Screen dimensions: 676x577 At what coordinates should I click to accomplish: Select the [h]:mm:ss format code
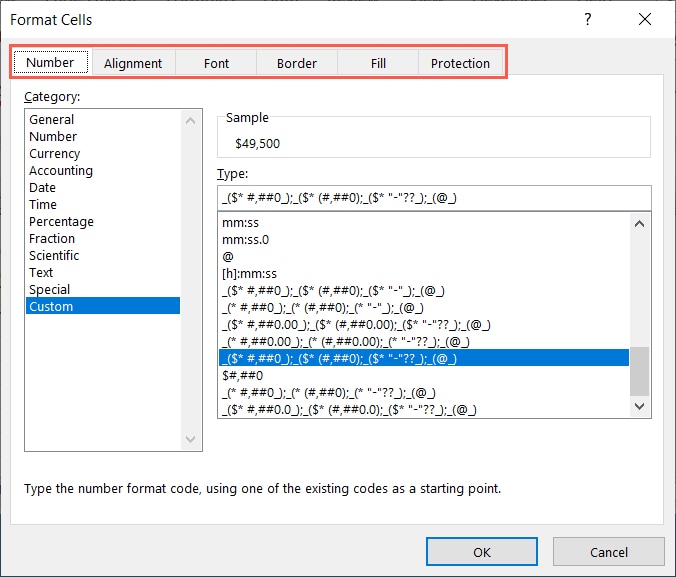pyautogui.click(x=424, y=274)
